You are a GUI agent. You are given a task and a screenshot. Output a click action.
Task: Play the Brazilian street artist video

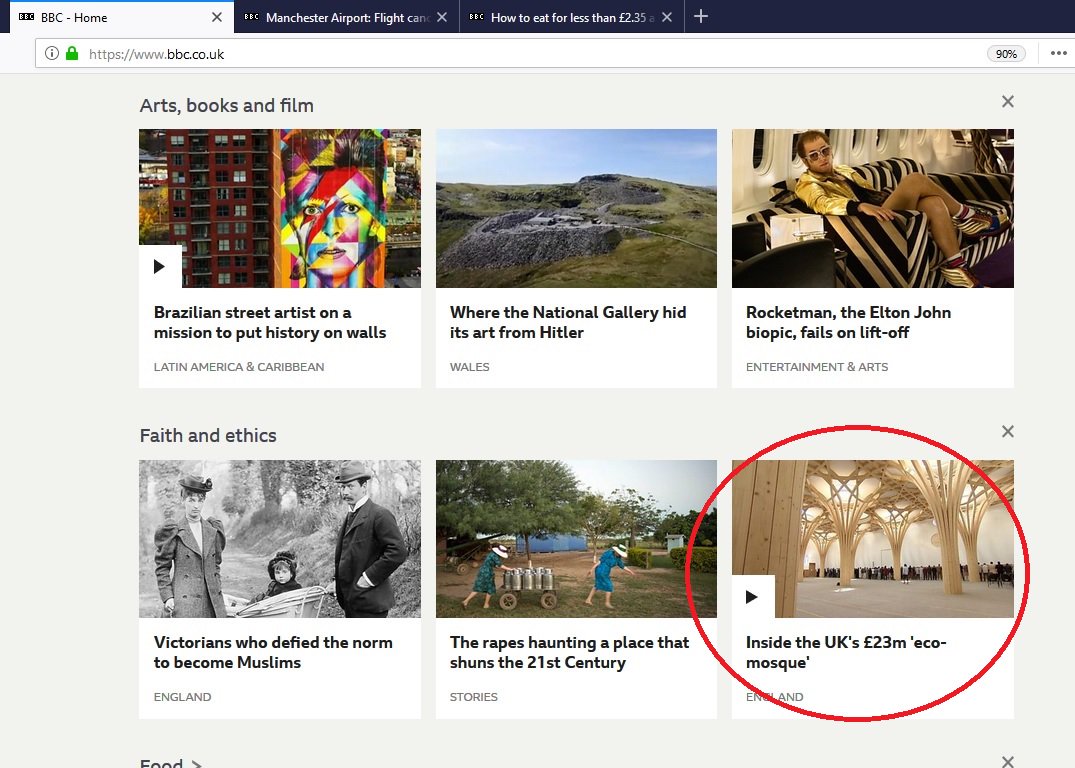160,266
